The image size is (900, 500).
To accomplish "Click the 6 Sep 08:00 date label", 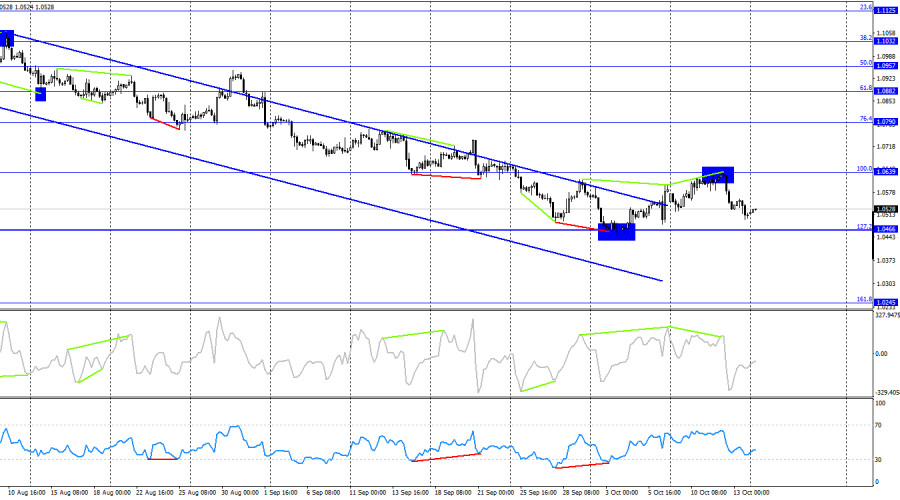I will (x=323, y=493).
